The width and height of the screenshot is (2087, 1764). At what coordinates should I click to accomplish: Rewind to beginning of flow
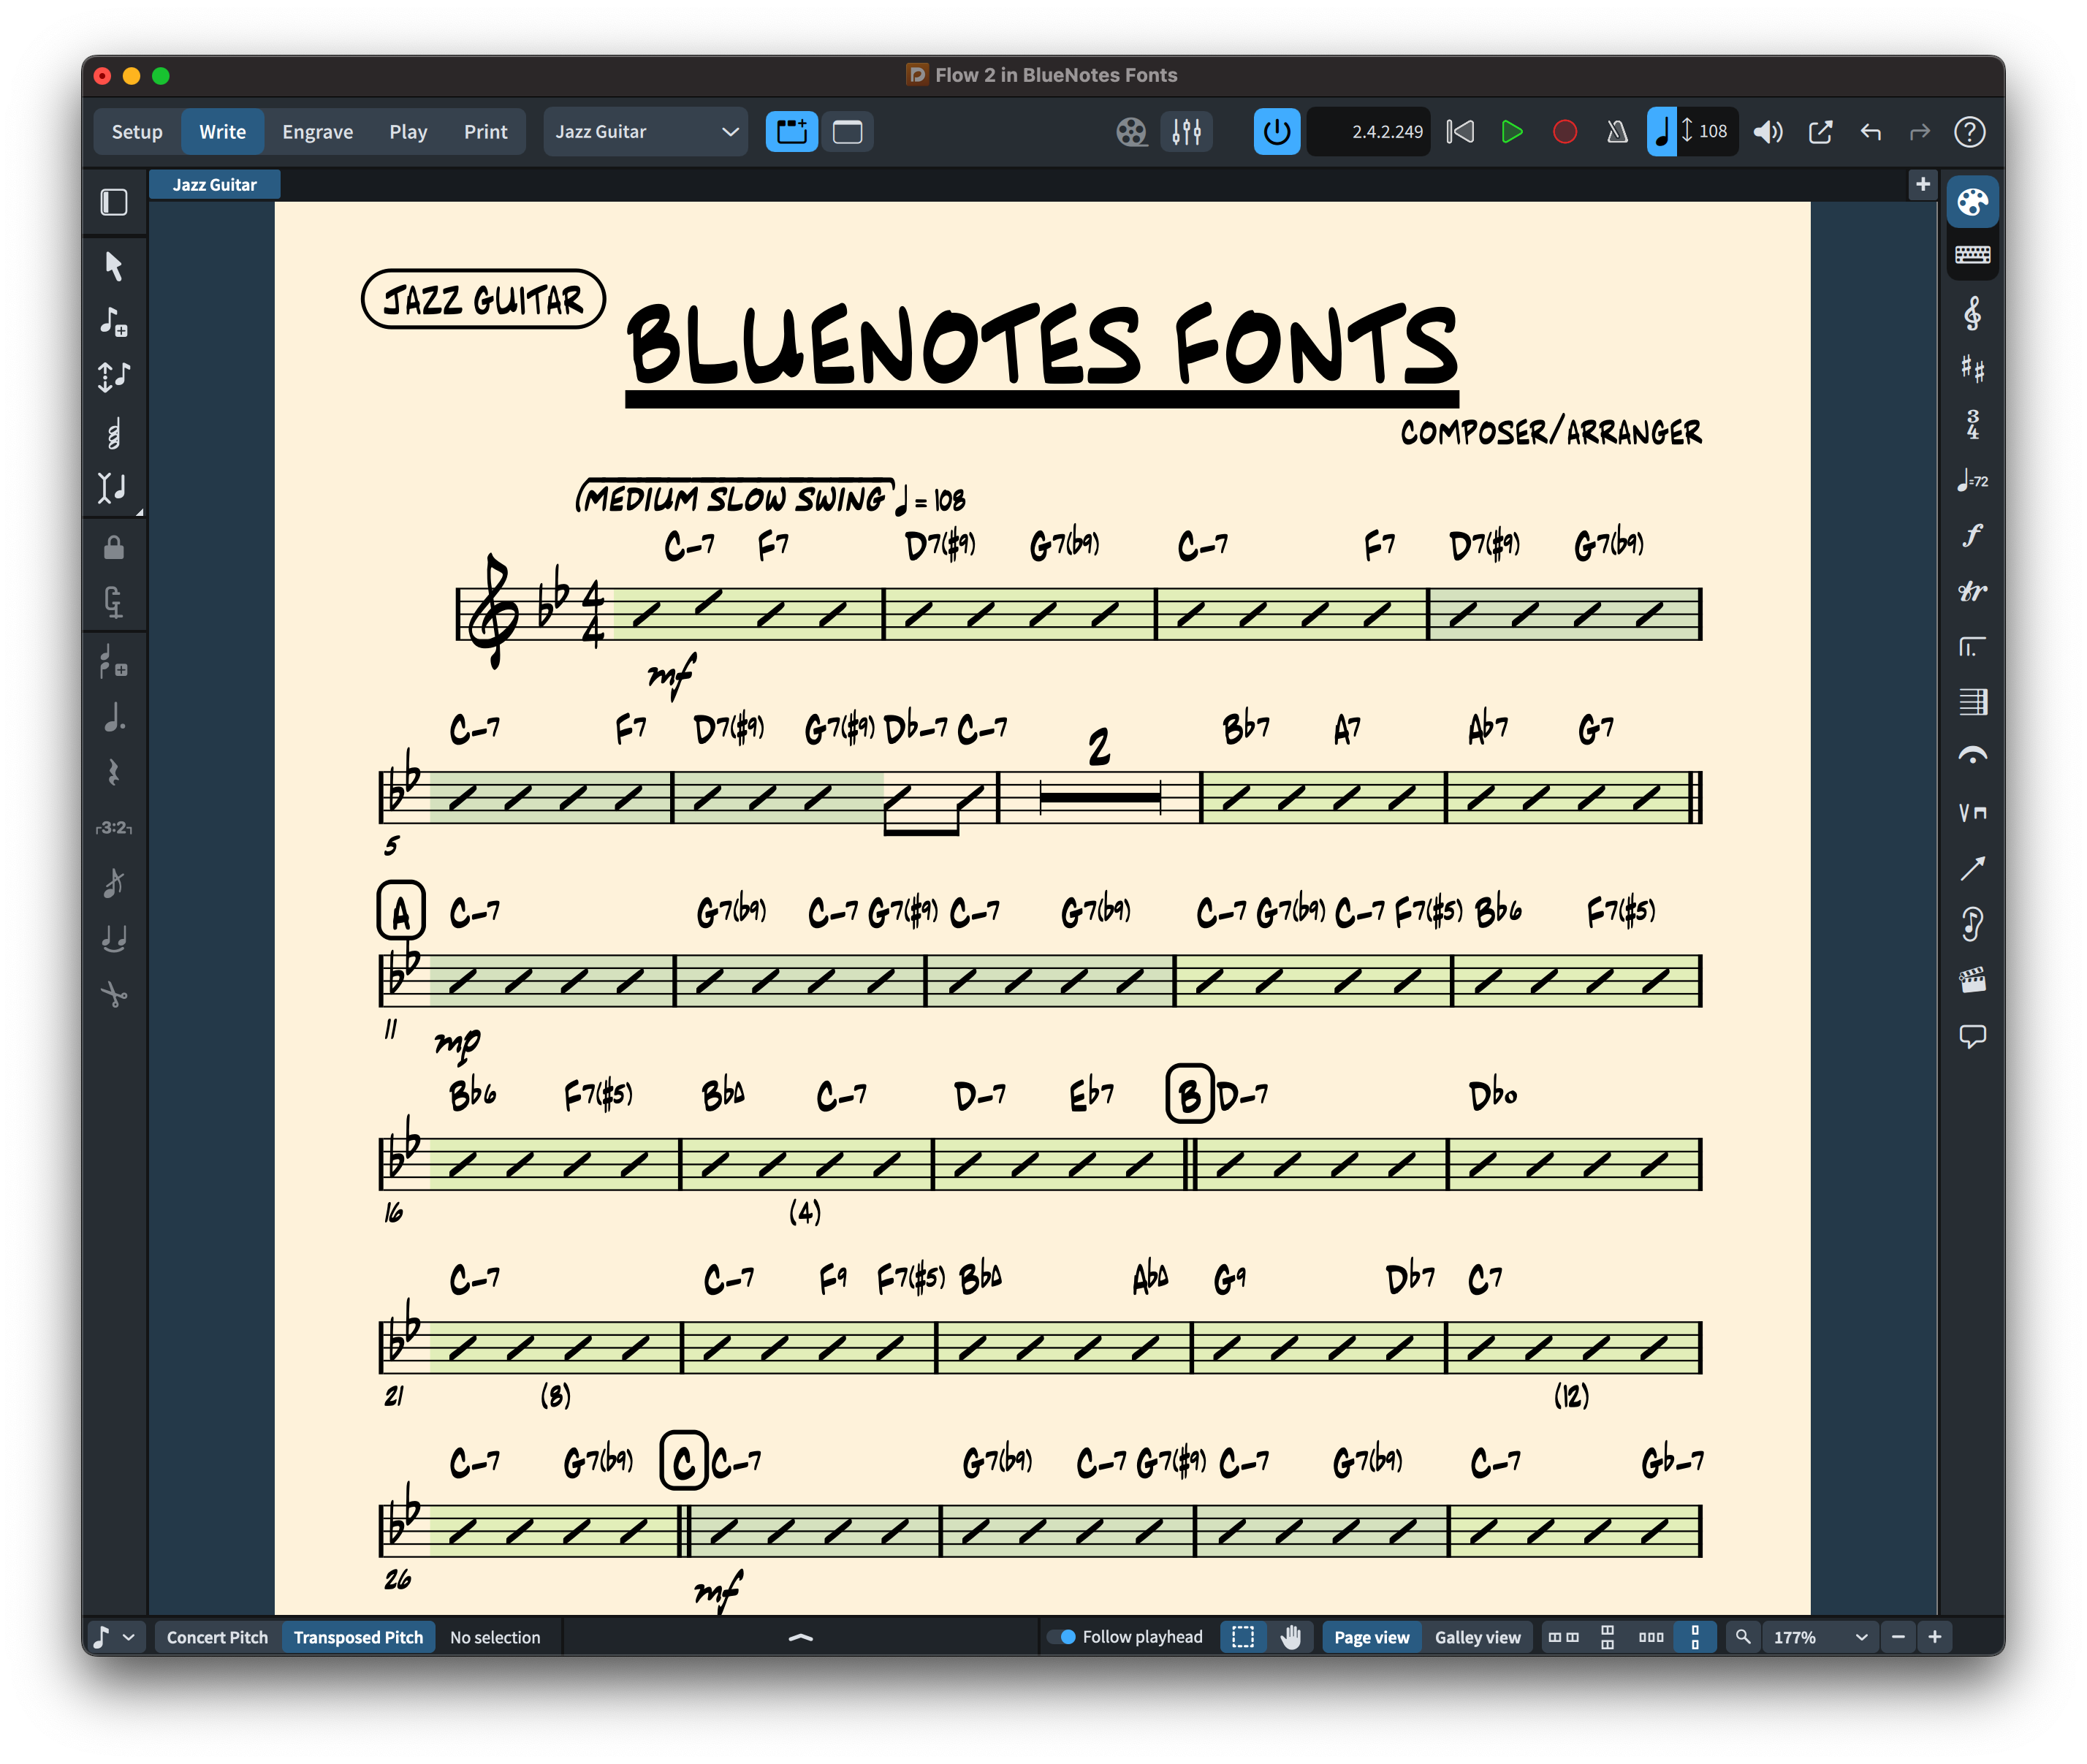1459,131
